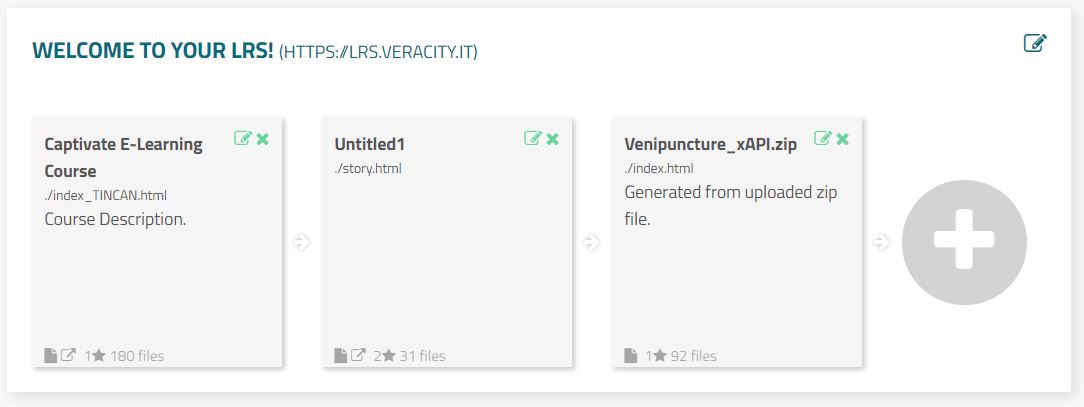Click the arrow before the plus button
Screen dimensions: 1084x407
click(882, 242)
